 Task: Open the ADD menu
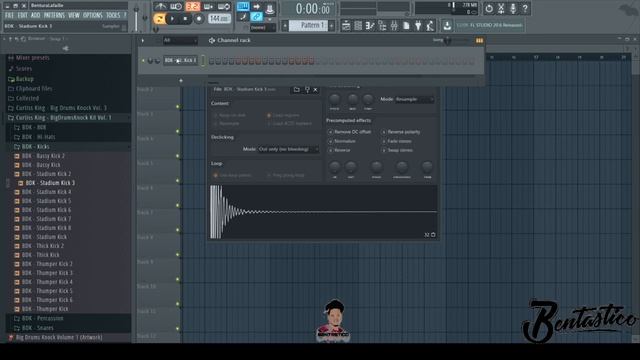click(36, 15)
